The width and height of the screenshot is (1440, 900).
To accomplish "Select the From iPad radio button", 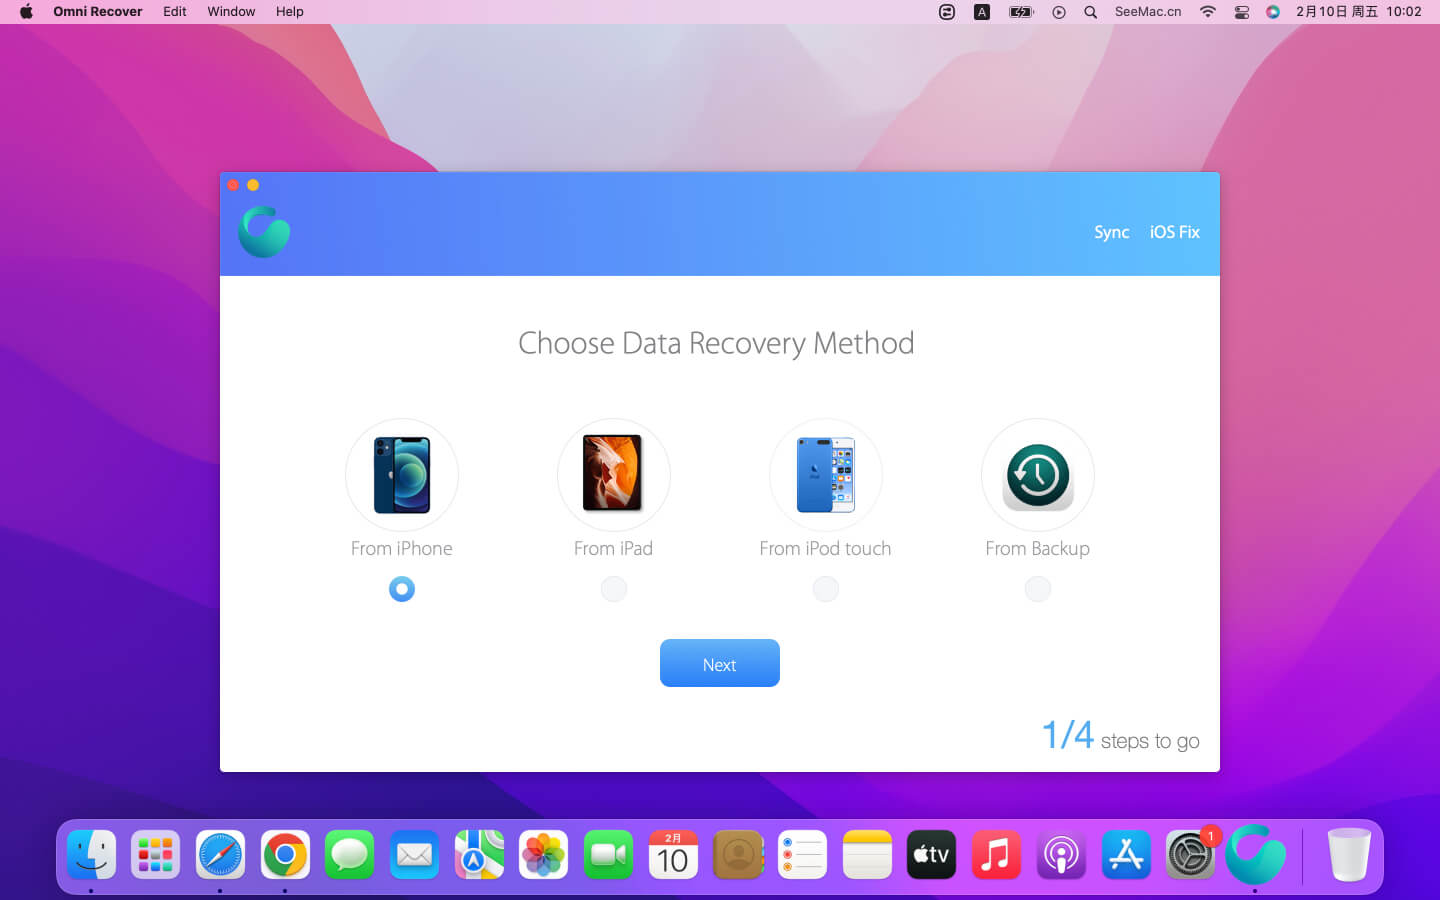I will click(613, 589).
